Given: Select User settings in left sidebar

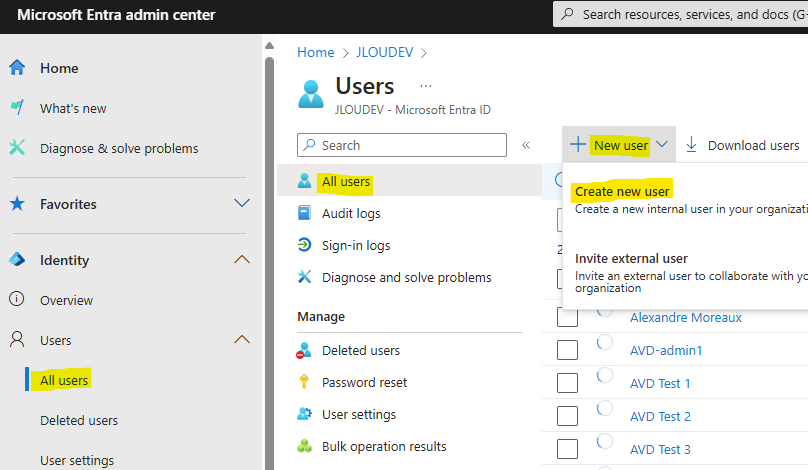Looking at the screenshot, I should [x=77, y=460].
